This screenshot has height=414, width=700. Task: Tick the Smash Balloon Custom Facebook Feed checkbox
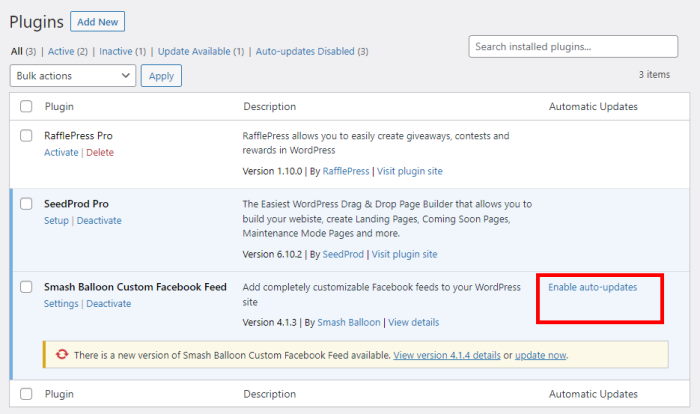click(x=26, y=287)
